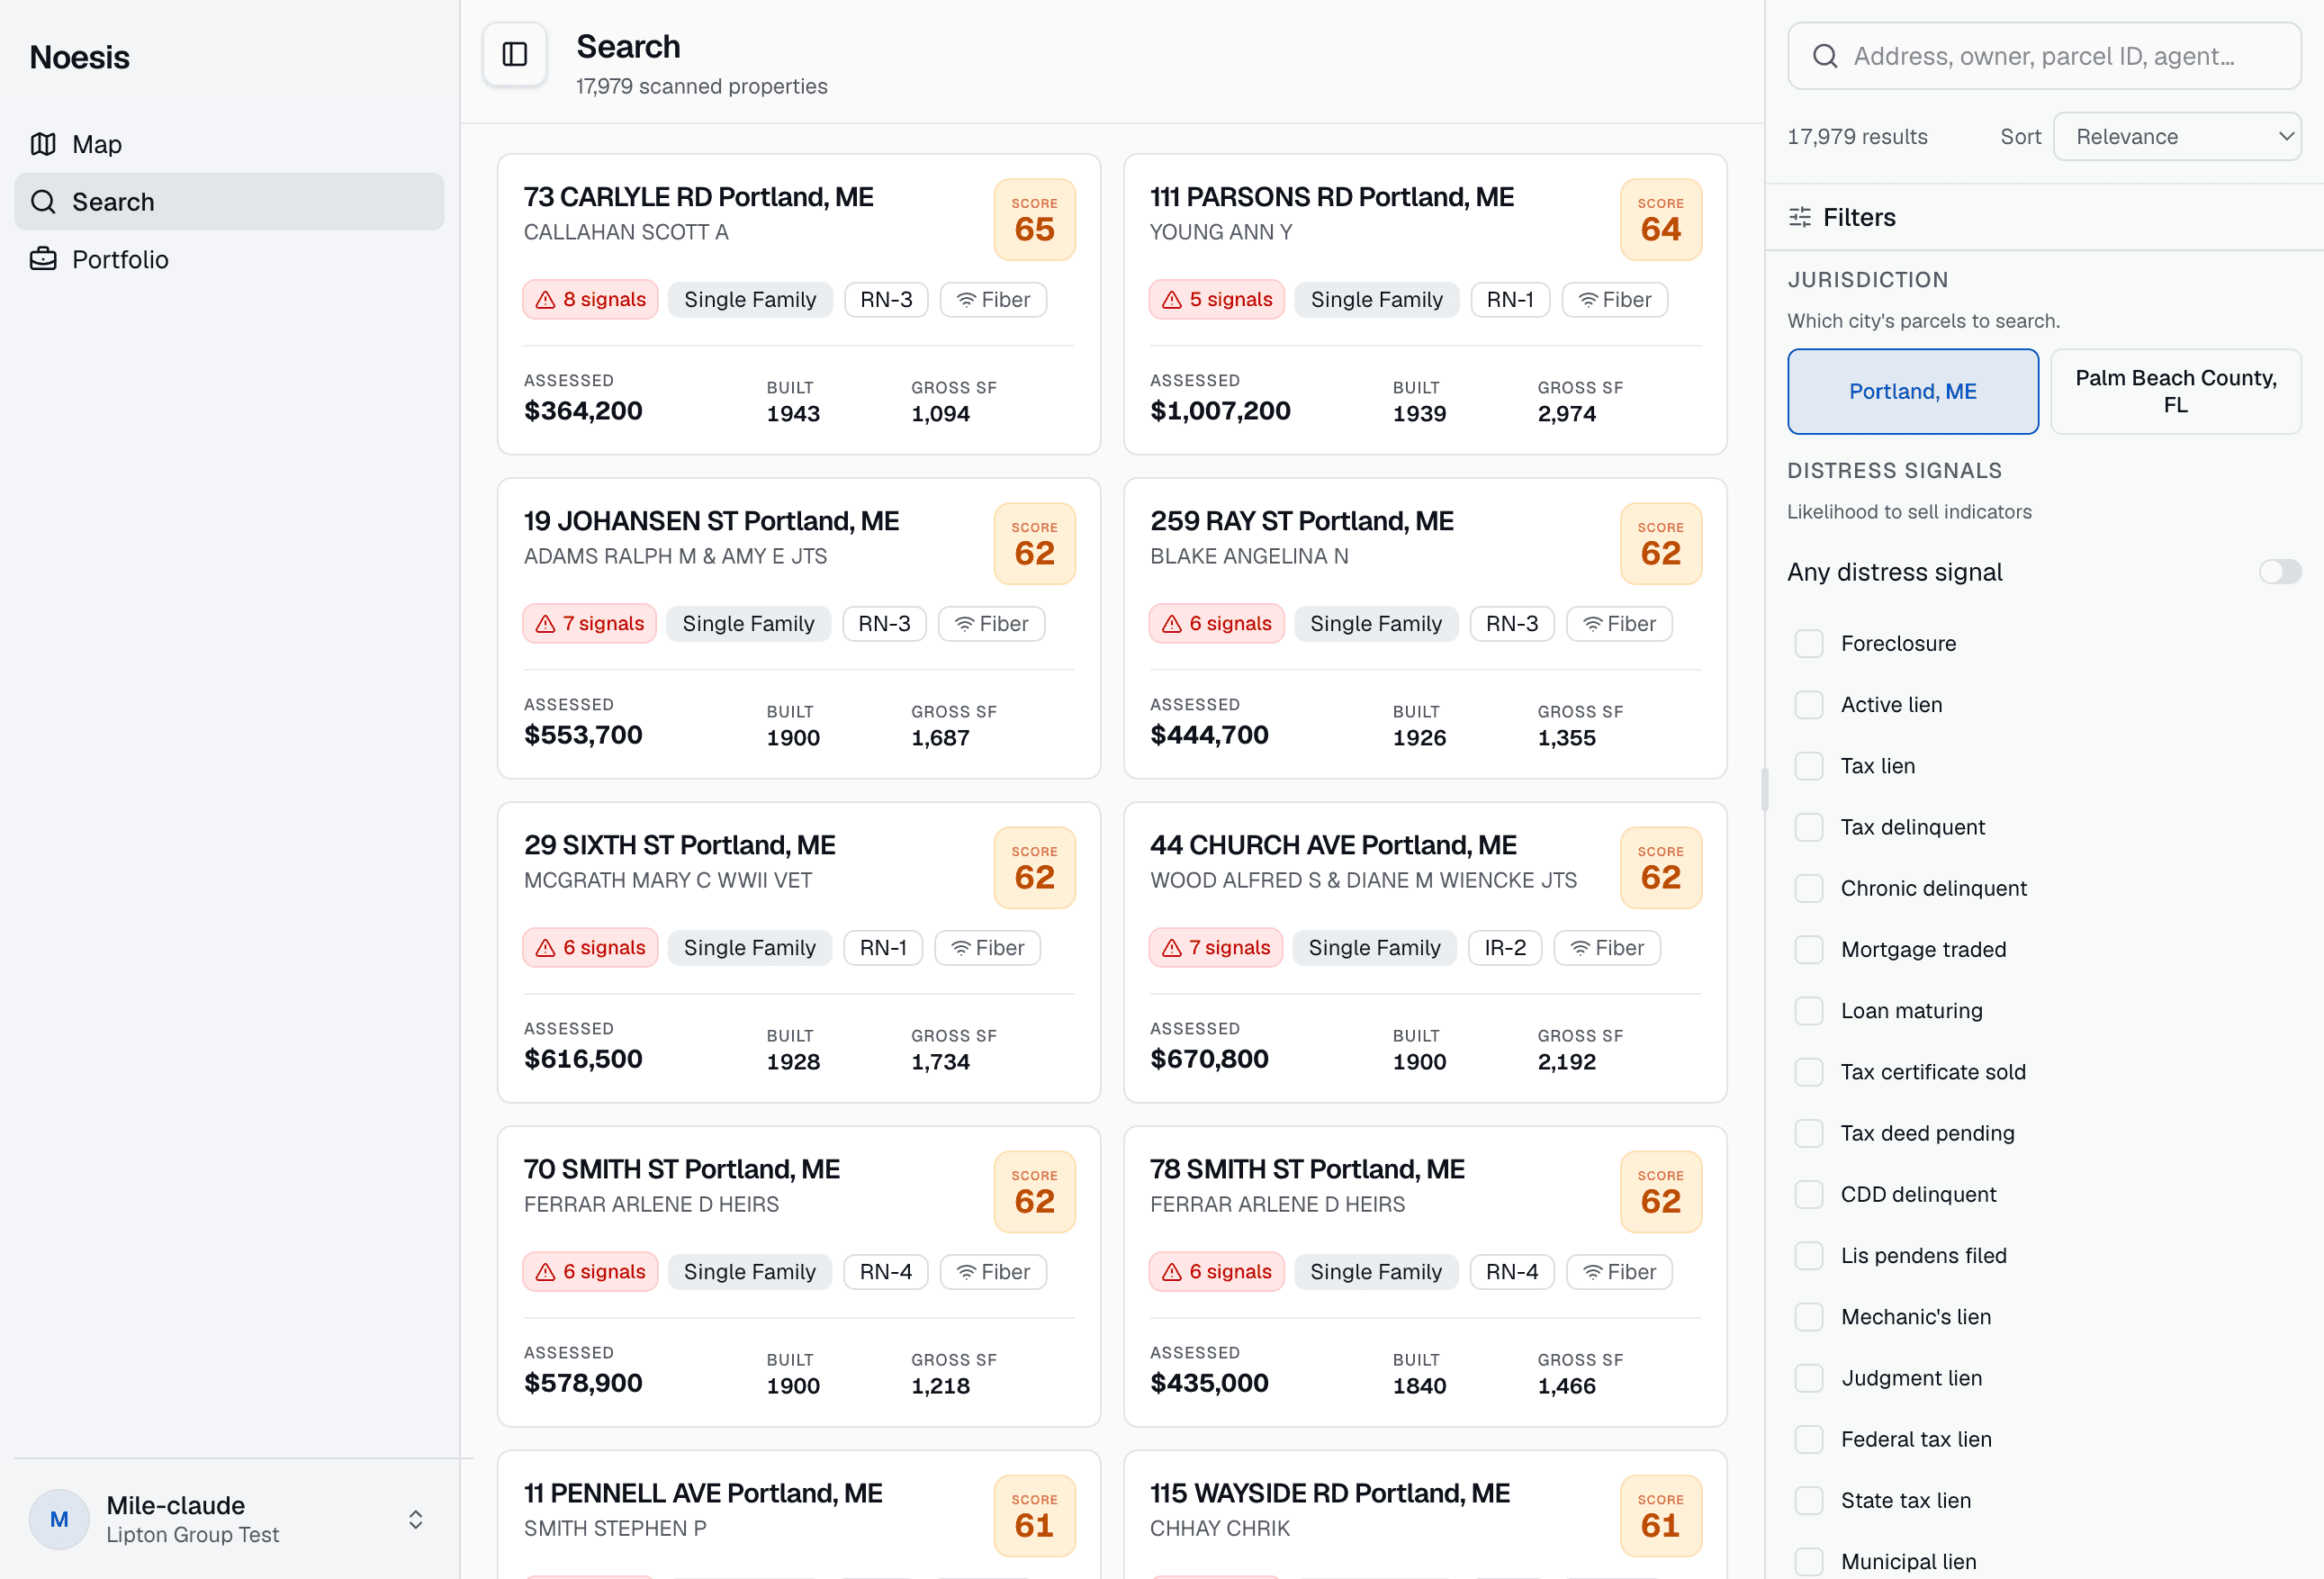Open the Portfolio page
2324x1579 pixels.
pyautogui.click(x=229, y=259)
